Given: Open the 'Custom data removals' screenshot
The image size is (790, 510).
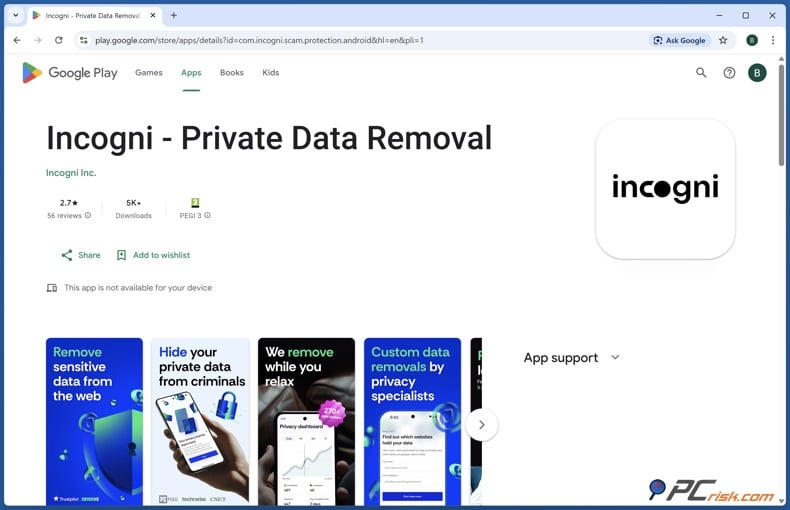Looking at the screenshot, I should point(413,421).
